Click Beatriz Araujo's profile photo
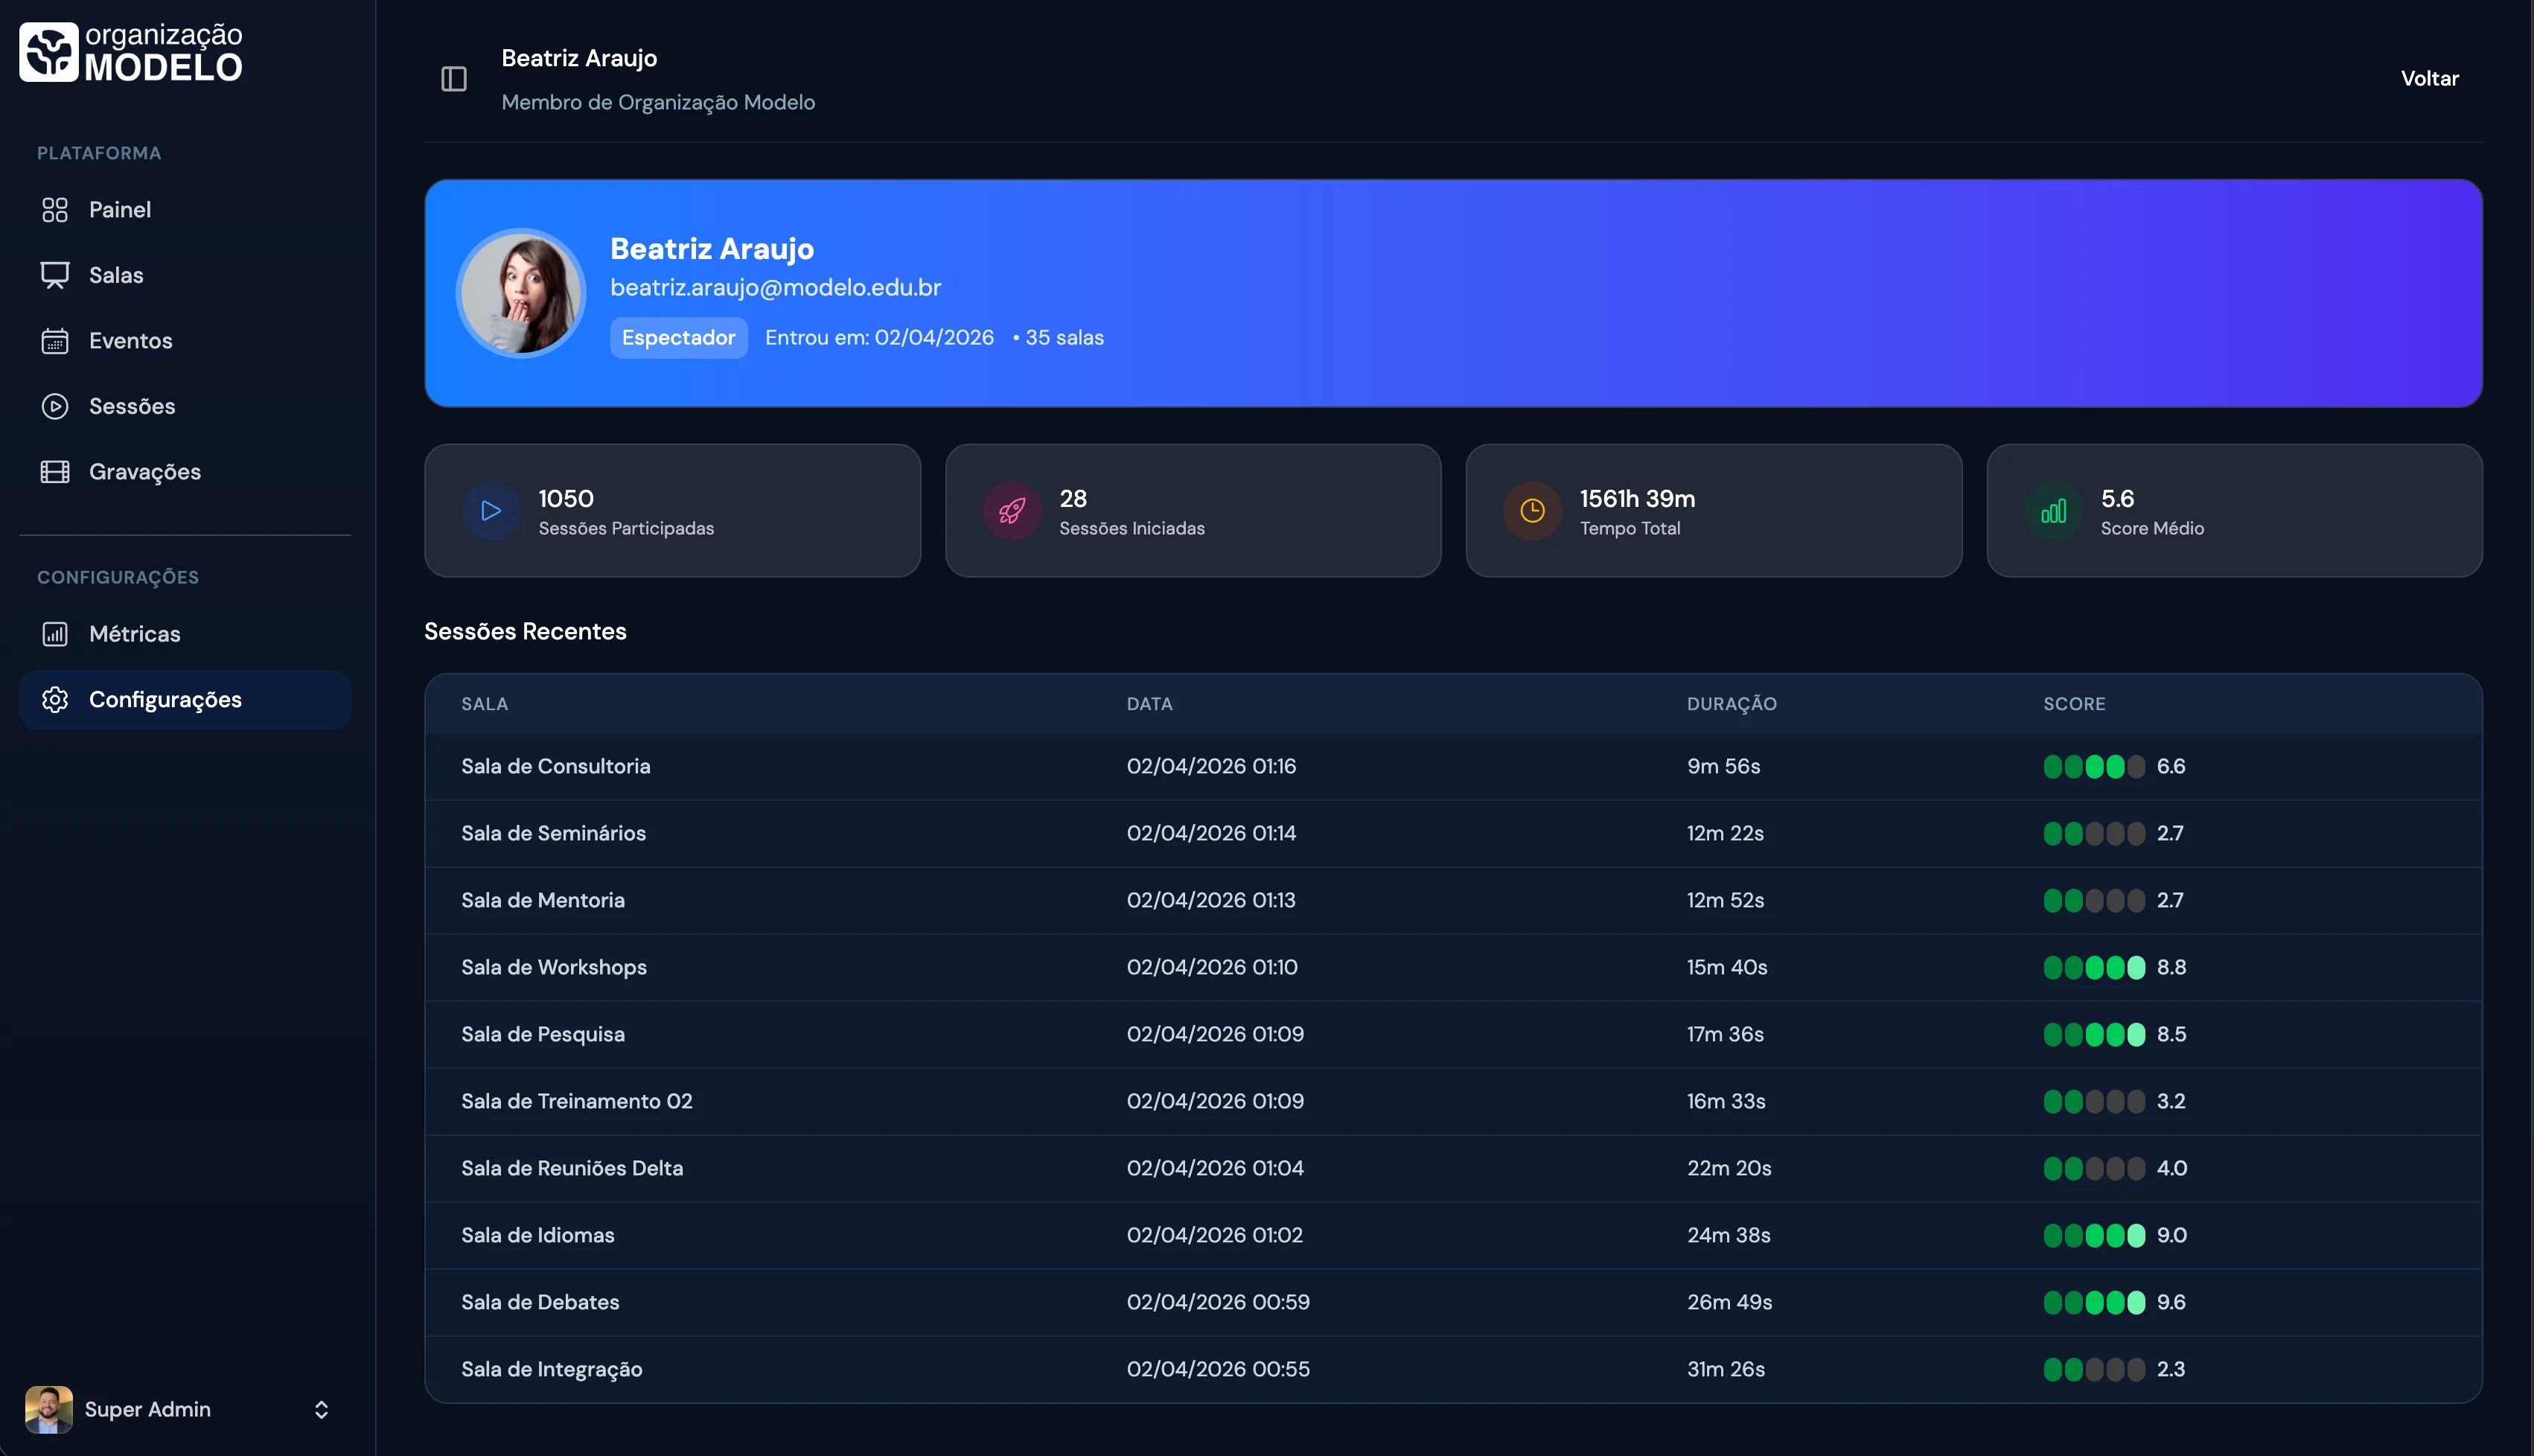This screenshot has width=2534, height=1456. coord(521,294)
